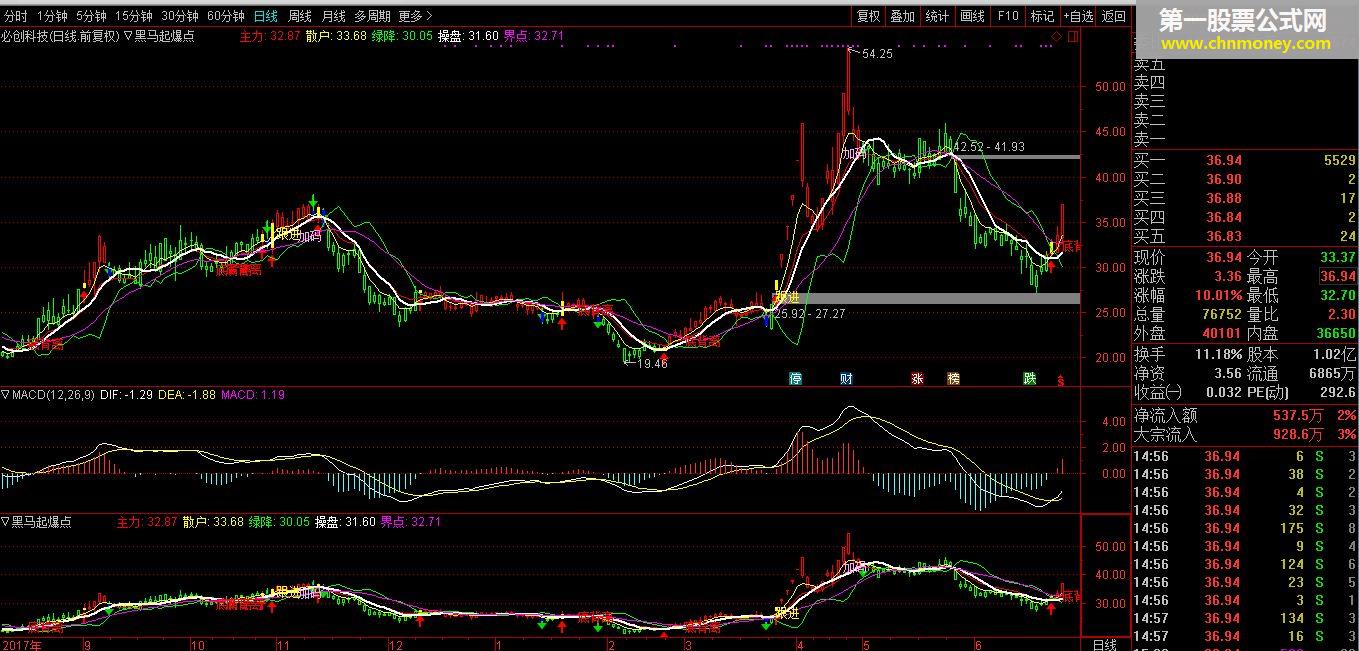
Task: Switch to 月线 monthly chart
Action: point(333,16)
